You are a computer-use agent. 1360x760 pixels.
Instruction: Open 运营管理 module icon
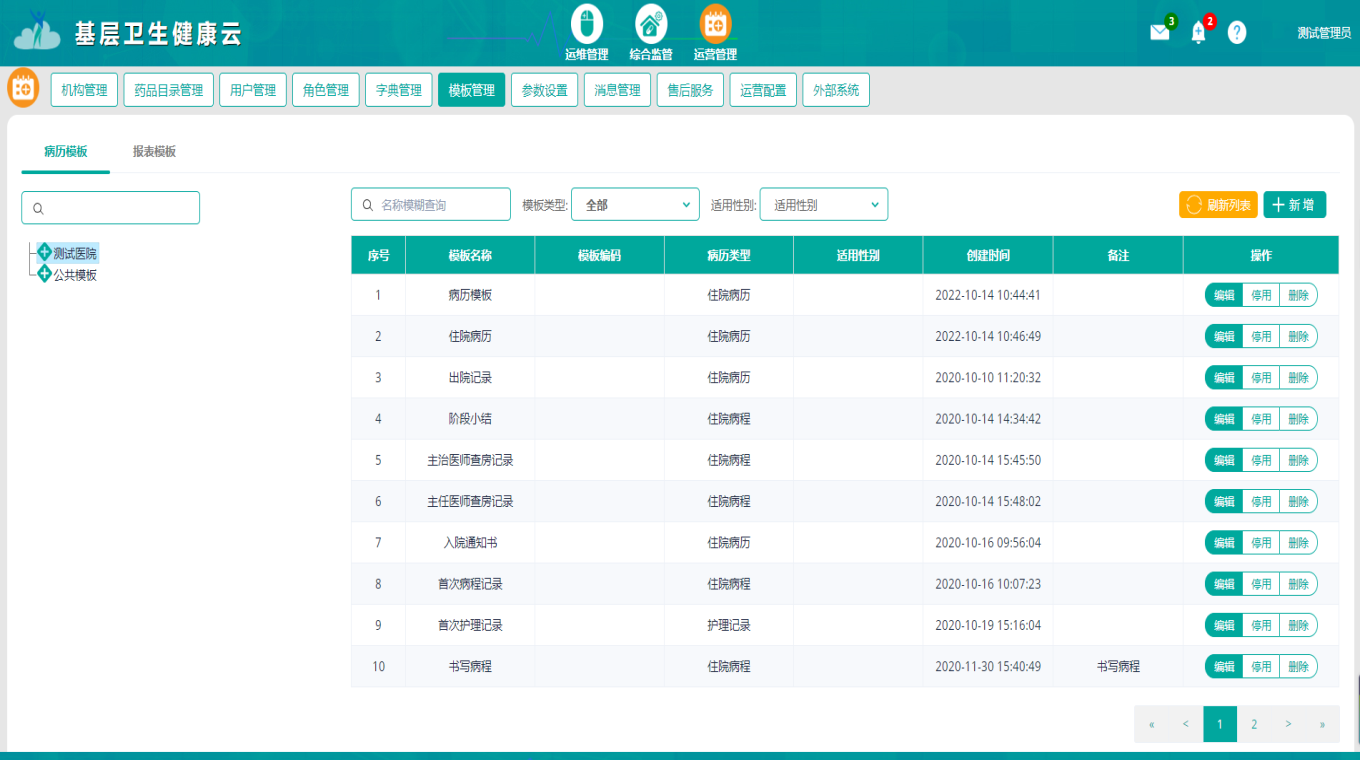click(x=715, y=25)
